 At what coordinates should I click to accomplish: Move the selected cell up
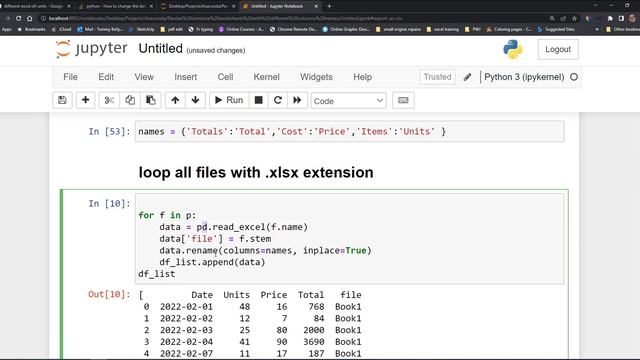[175, 100]
